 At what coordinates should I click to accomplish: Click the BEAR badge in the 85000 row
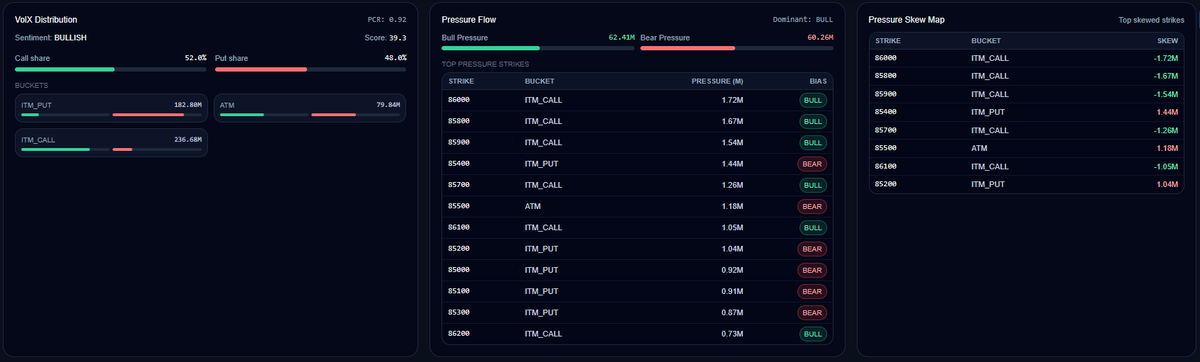[812, 270]
